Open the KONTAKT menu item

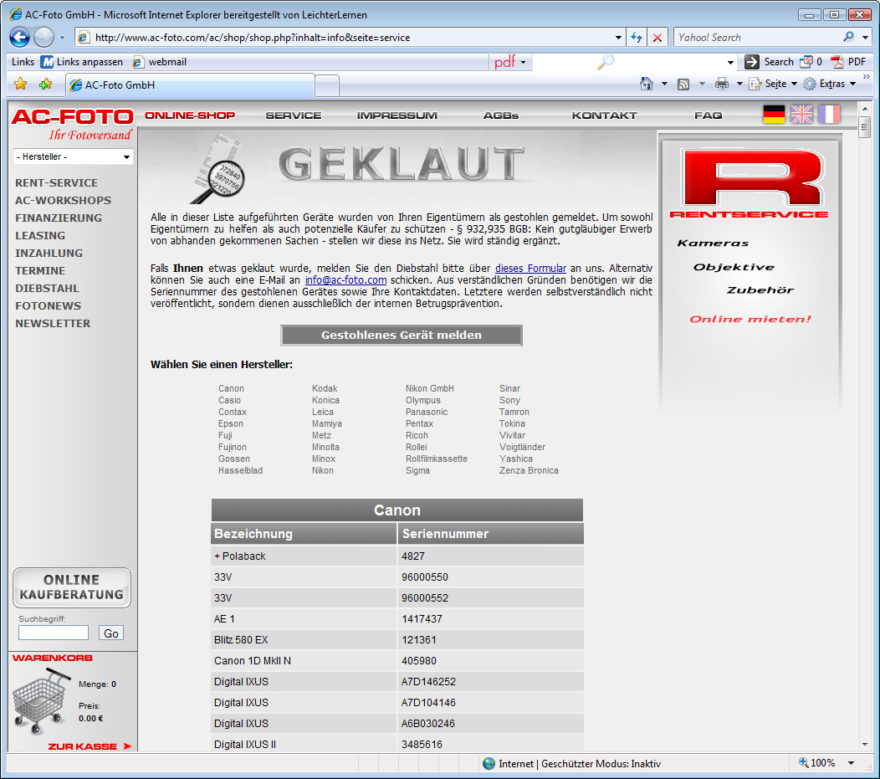(x=604, y=116)
